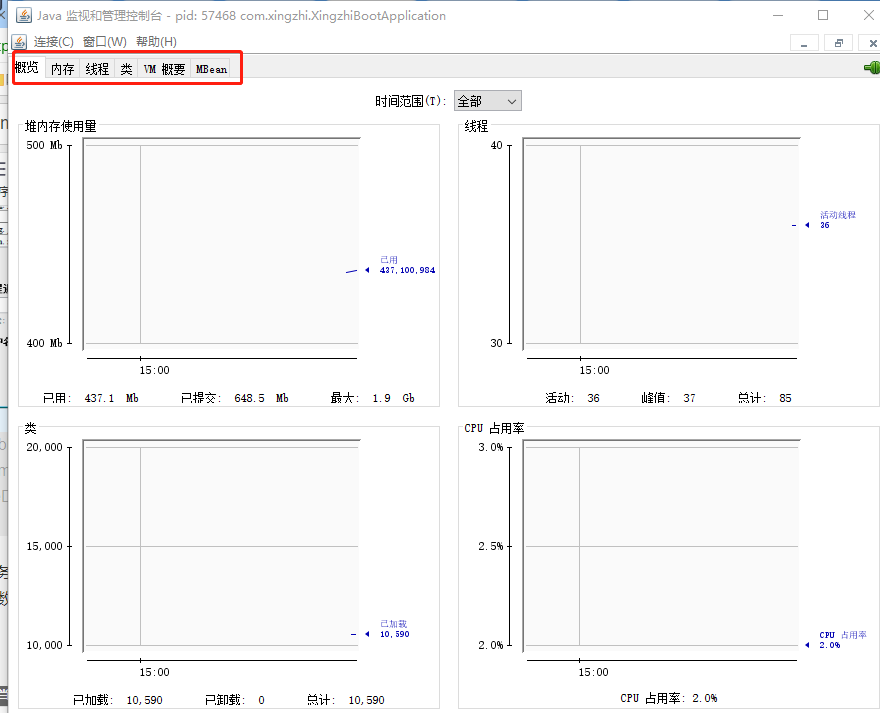The height and width of the screenshot is (713, 880).
Task: Expand the 时间范围 dropdown set to 全部
Action: point(488,101)
